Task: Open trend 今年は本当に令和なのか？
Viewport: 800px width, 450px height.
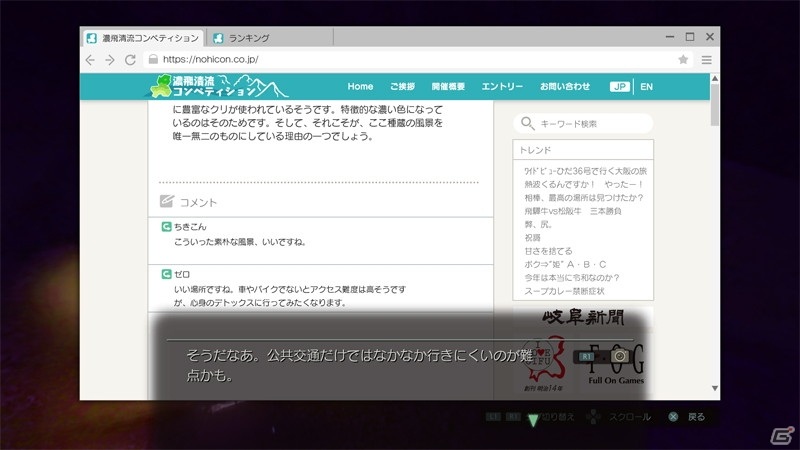Action: click(571, 278)
